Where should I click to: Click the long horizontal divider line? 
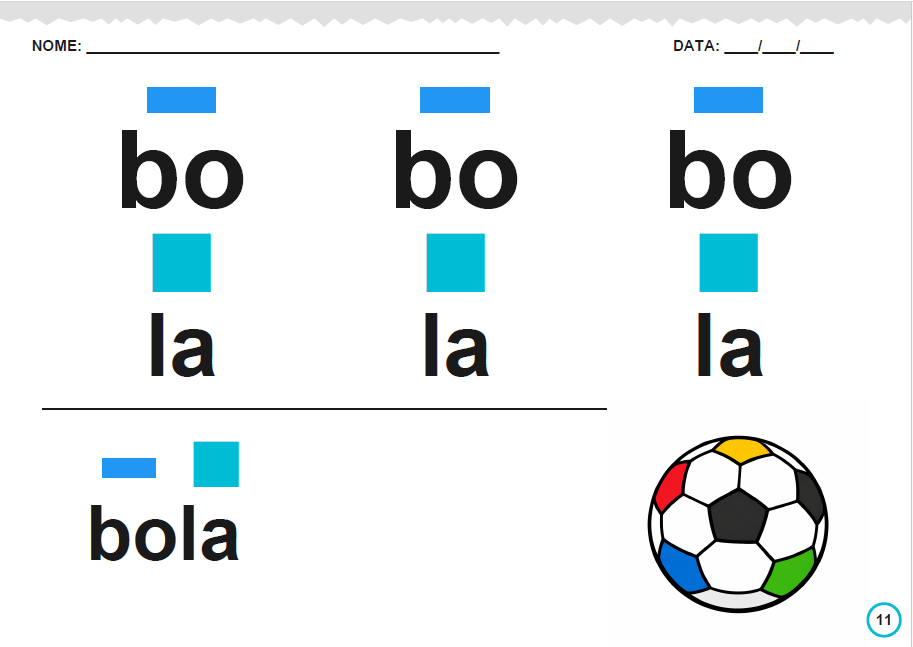324,409
